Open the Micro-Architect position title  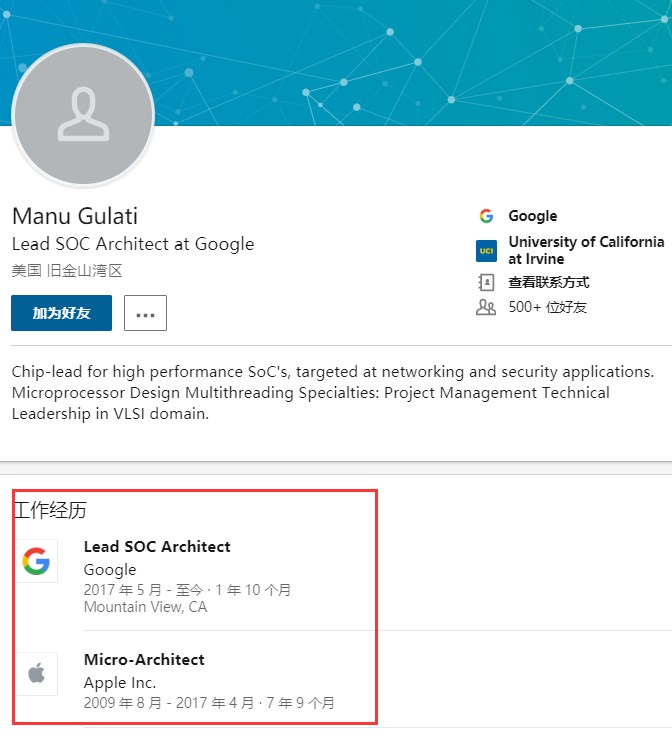pyautogui.click(x=144, y=660)
